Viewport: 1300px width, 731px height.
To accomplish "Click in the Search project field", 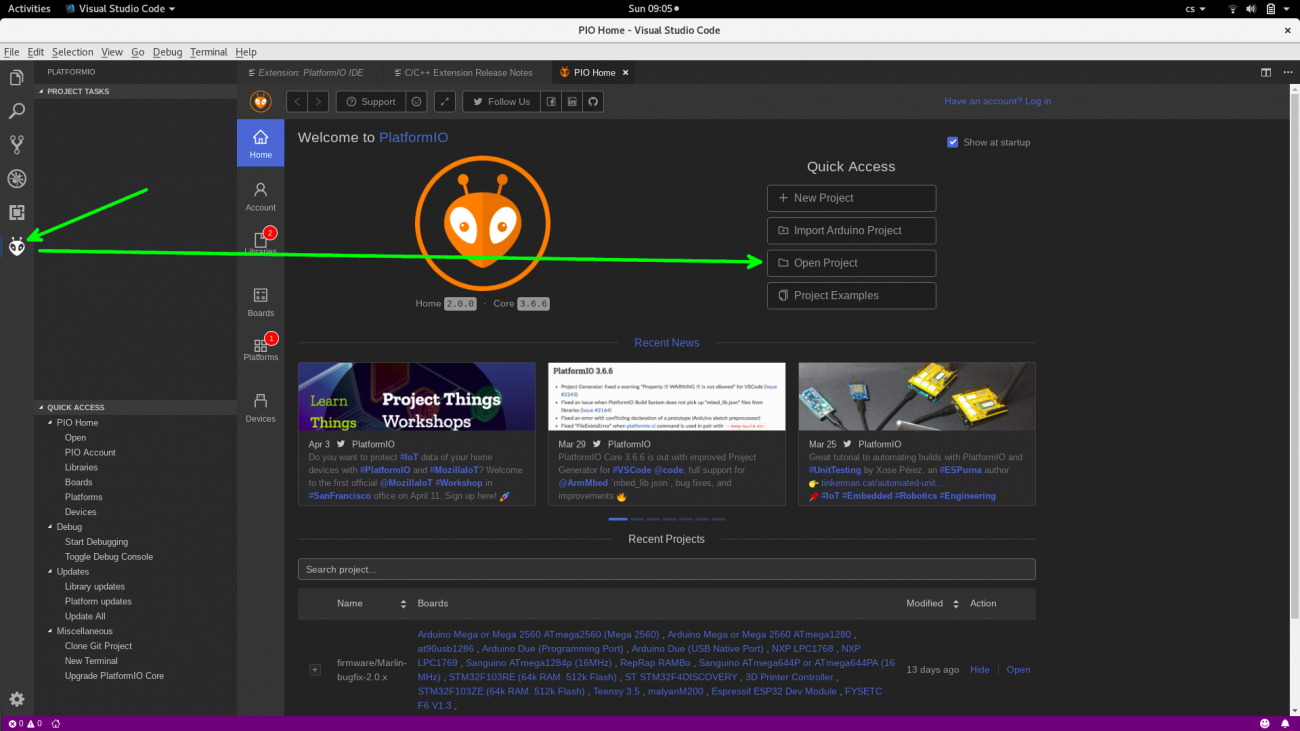I will tap(666, 569).
